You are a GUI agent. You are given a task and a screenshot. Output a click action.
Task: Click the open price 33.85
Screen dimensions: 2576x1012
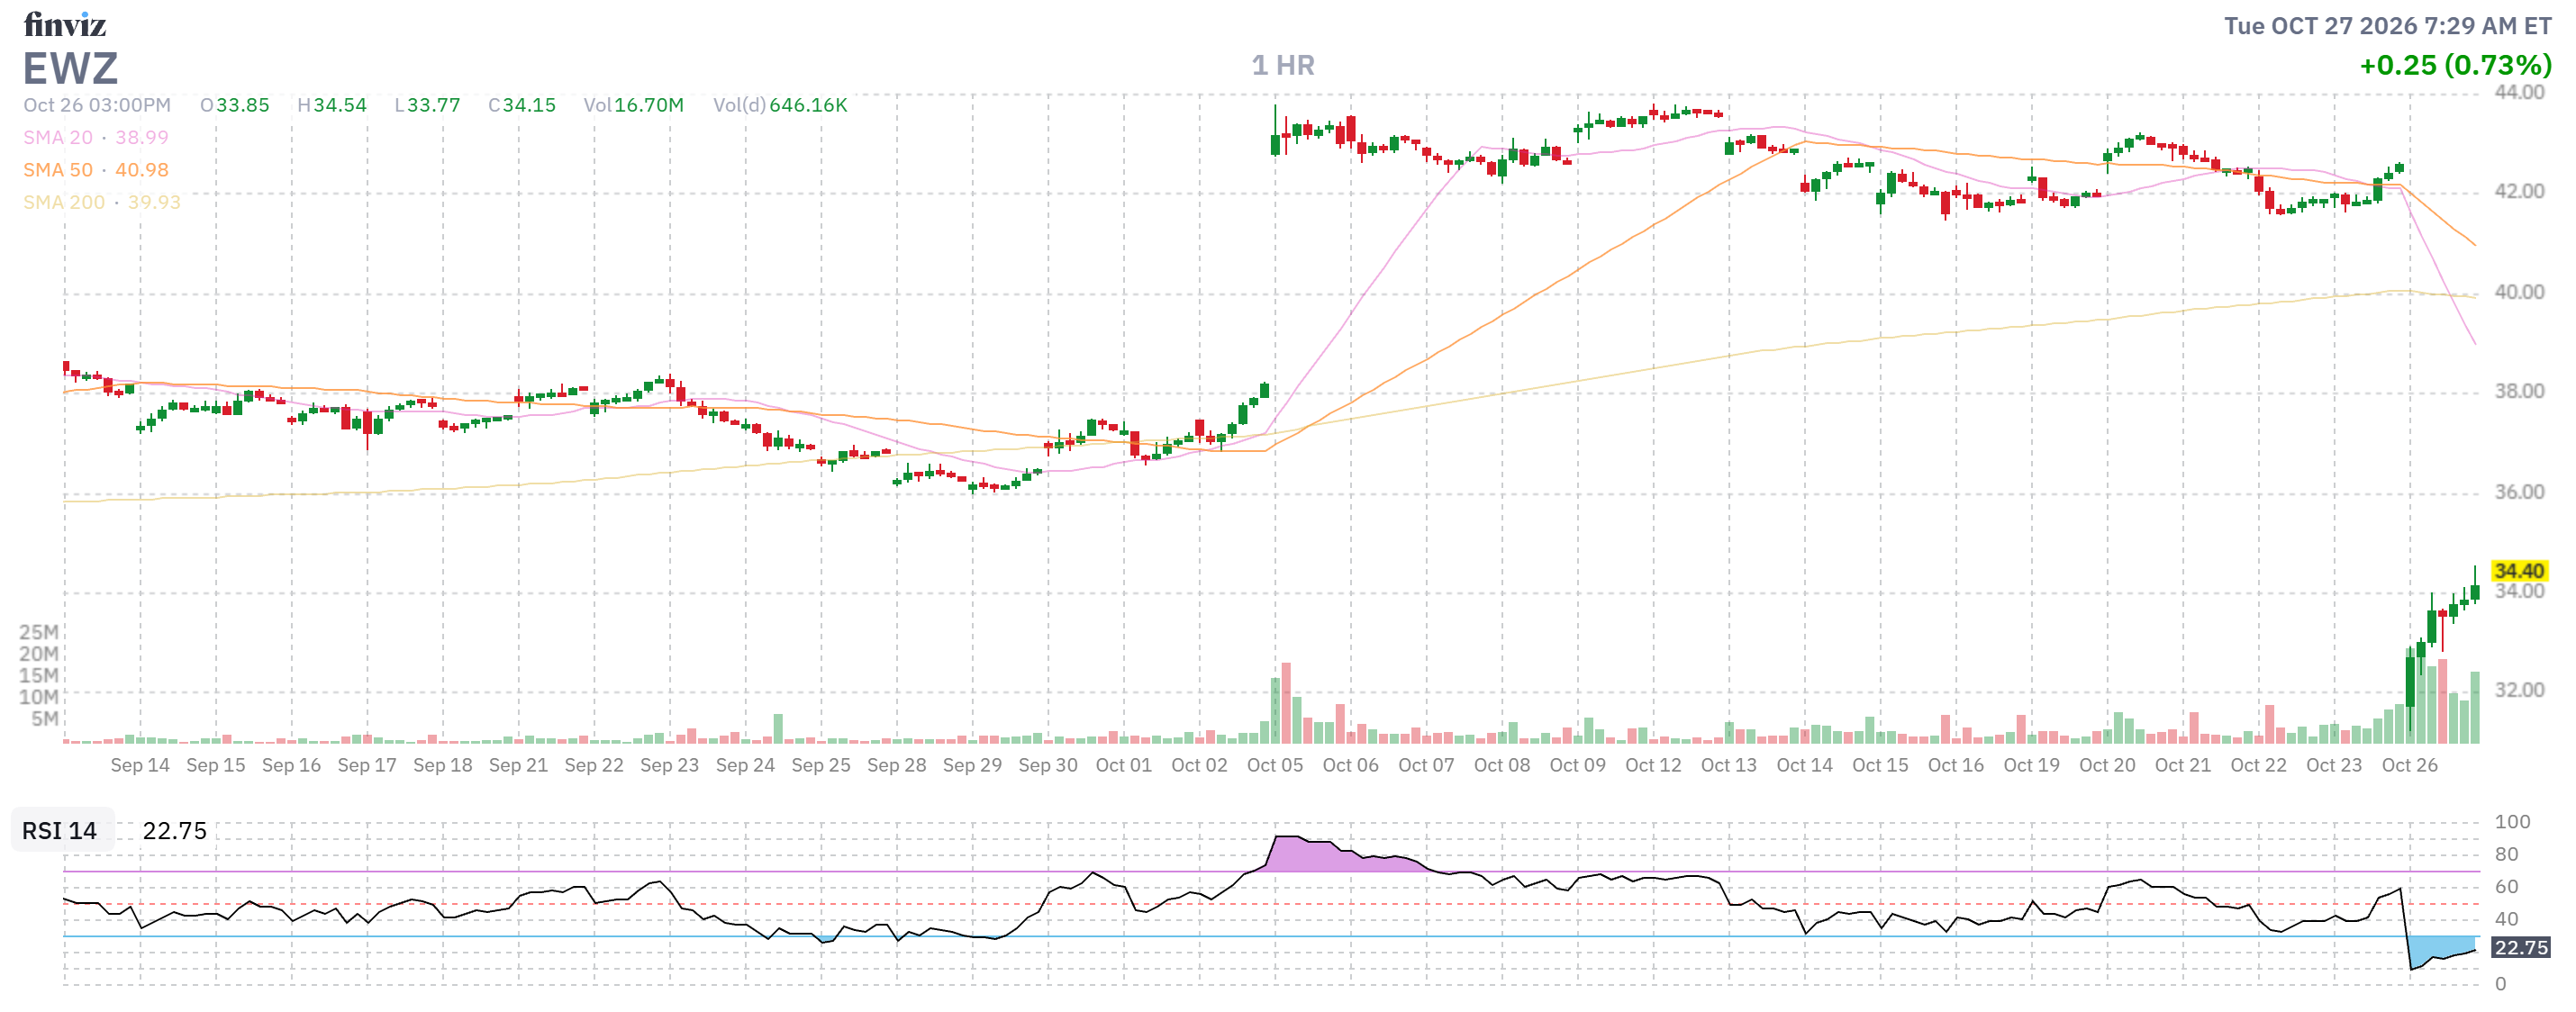[243, 105]
